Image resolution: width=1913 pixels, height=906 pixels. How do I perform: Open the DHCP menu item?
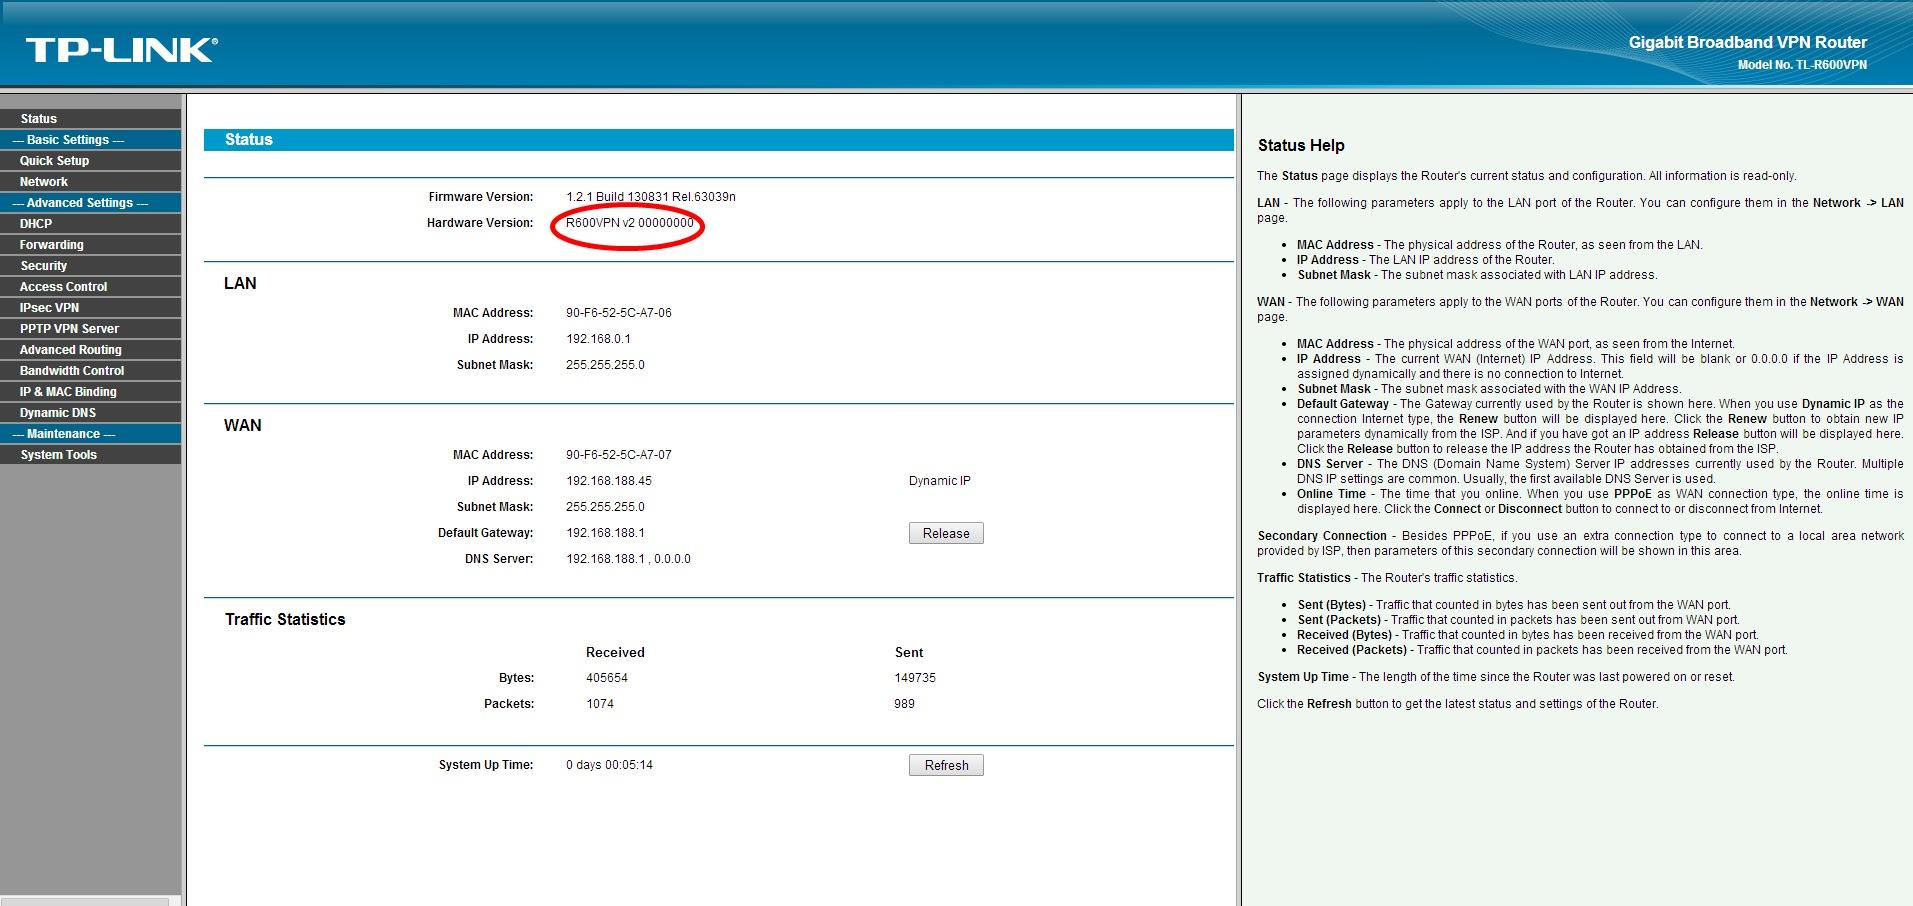click(90, 223)
